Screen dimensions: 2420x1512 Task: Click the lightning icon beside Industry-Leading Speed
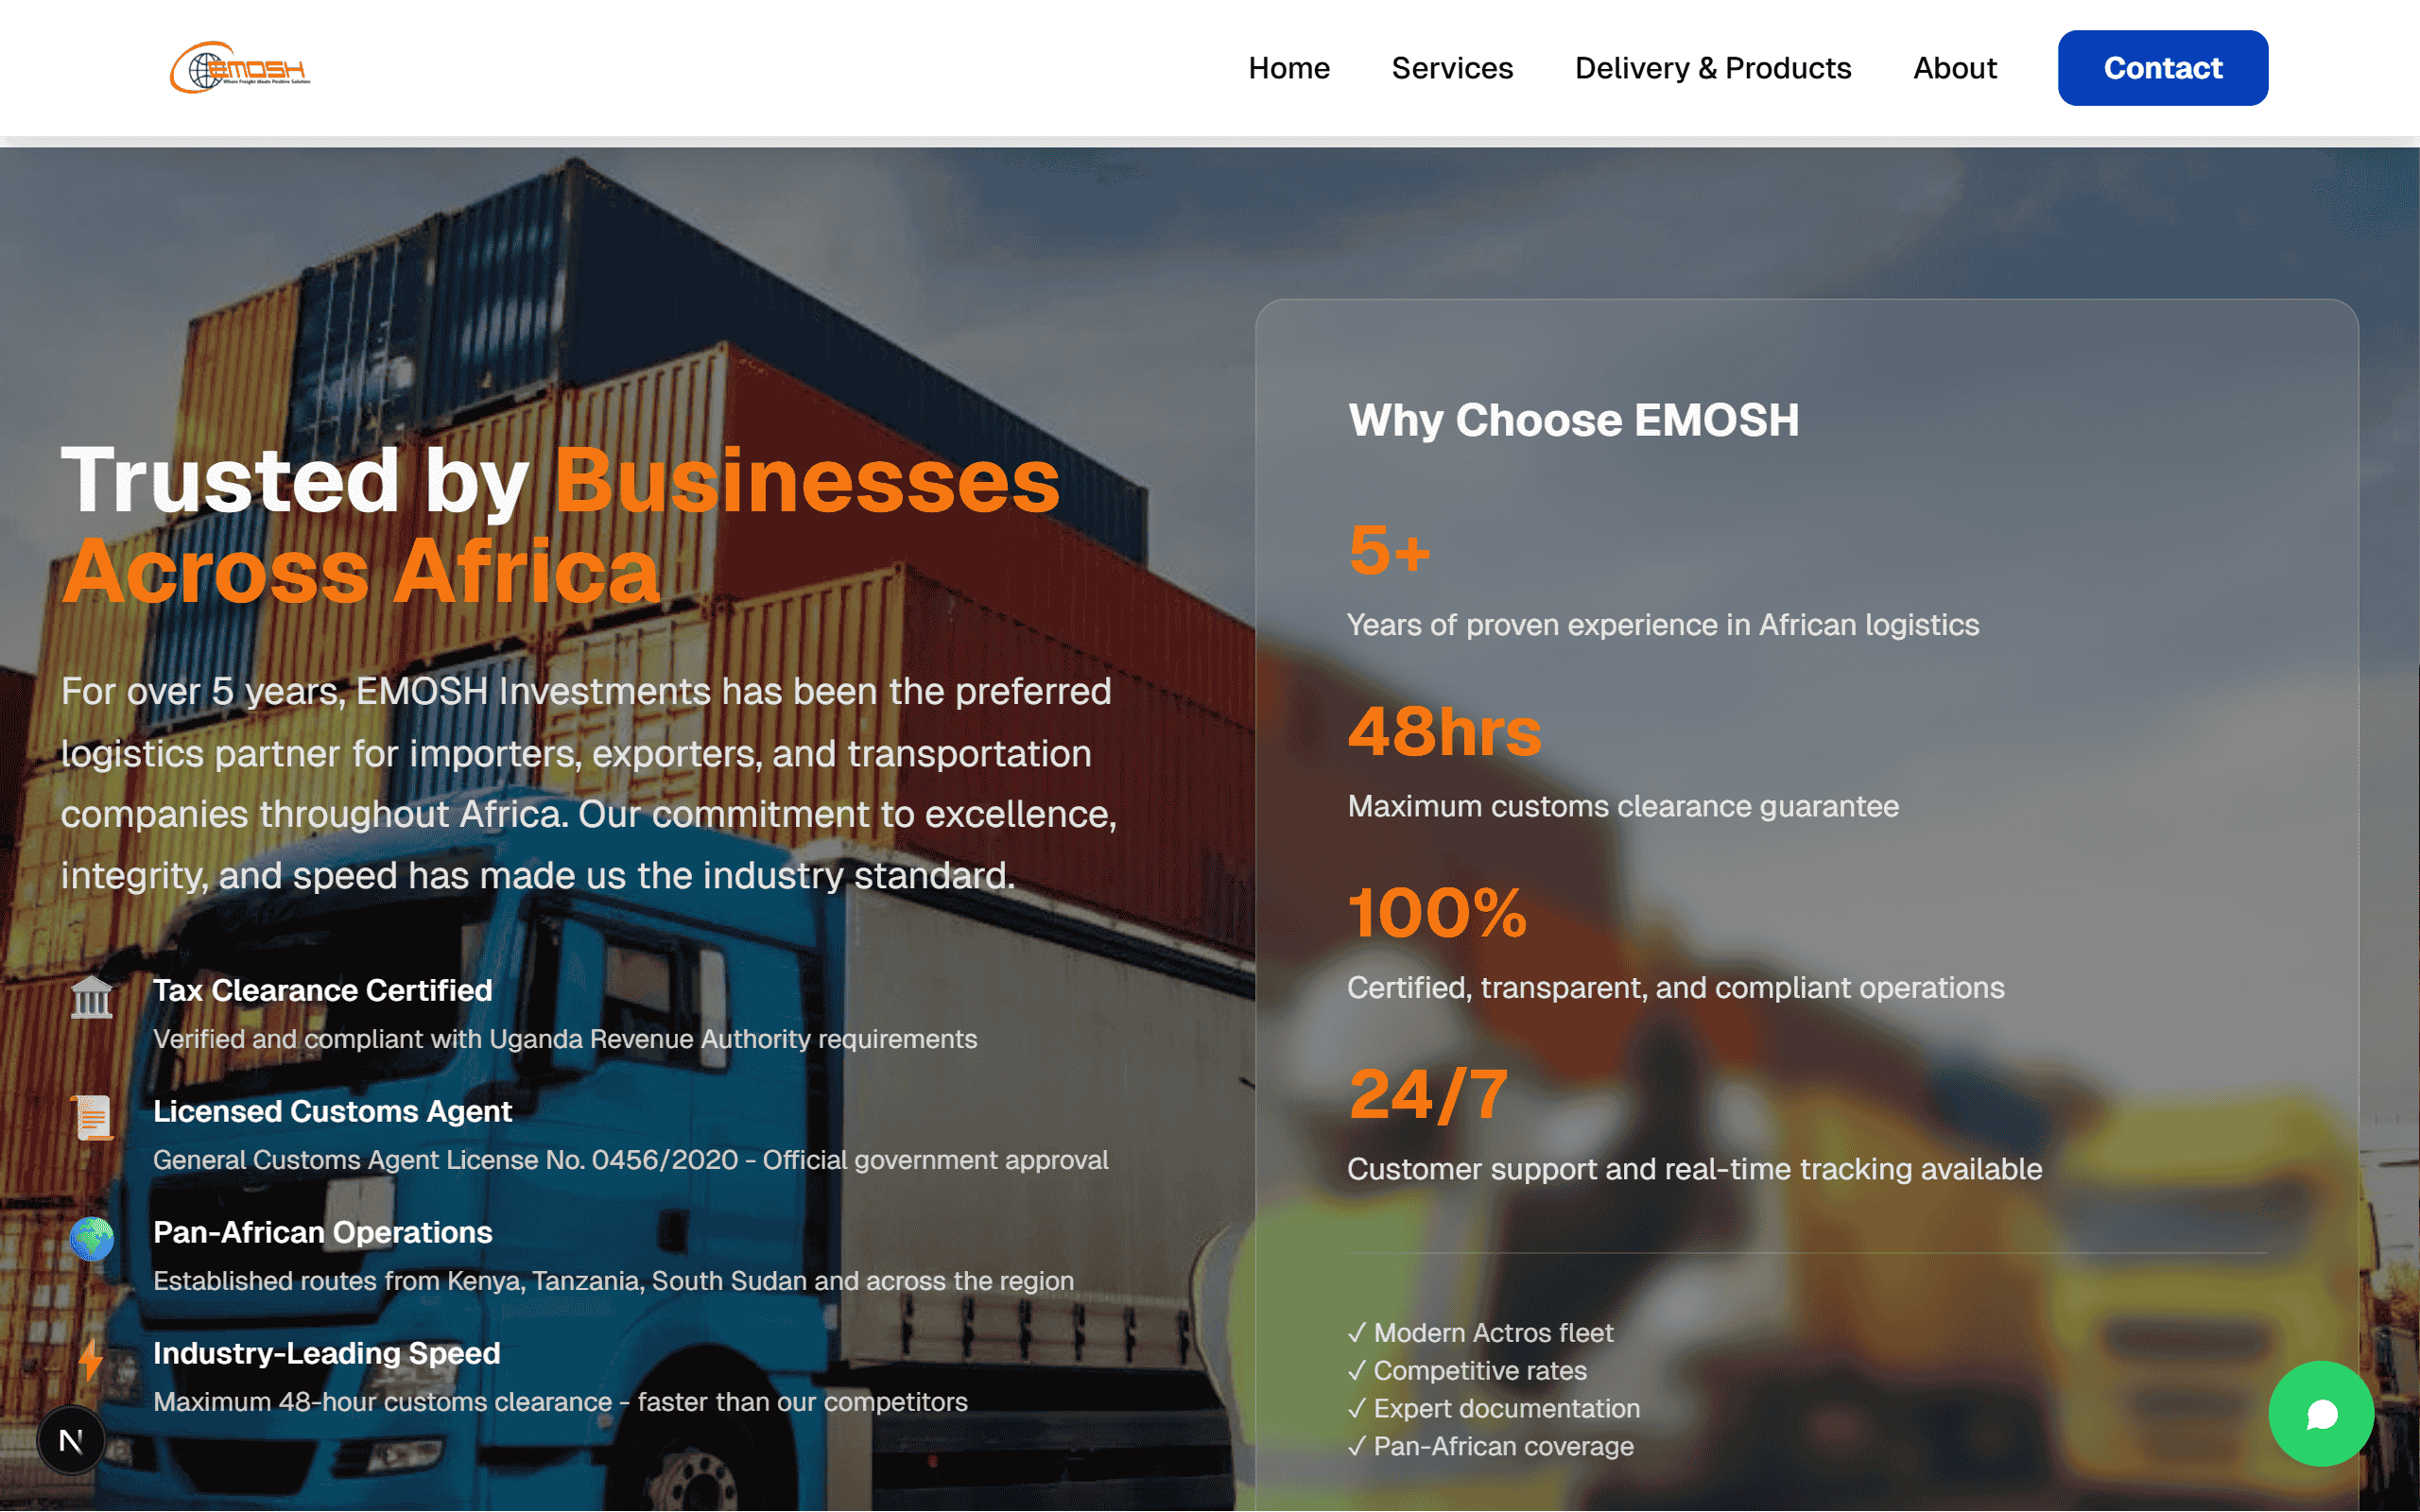coord(91,1359)
